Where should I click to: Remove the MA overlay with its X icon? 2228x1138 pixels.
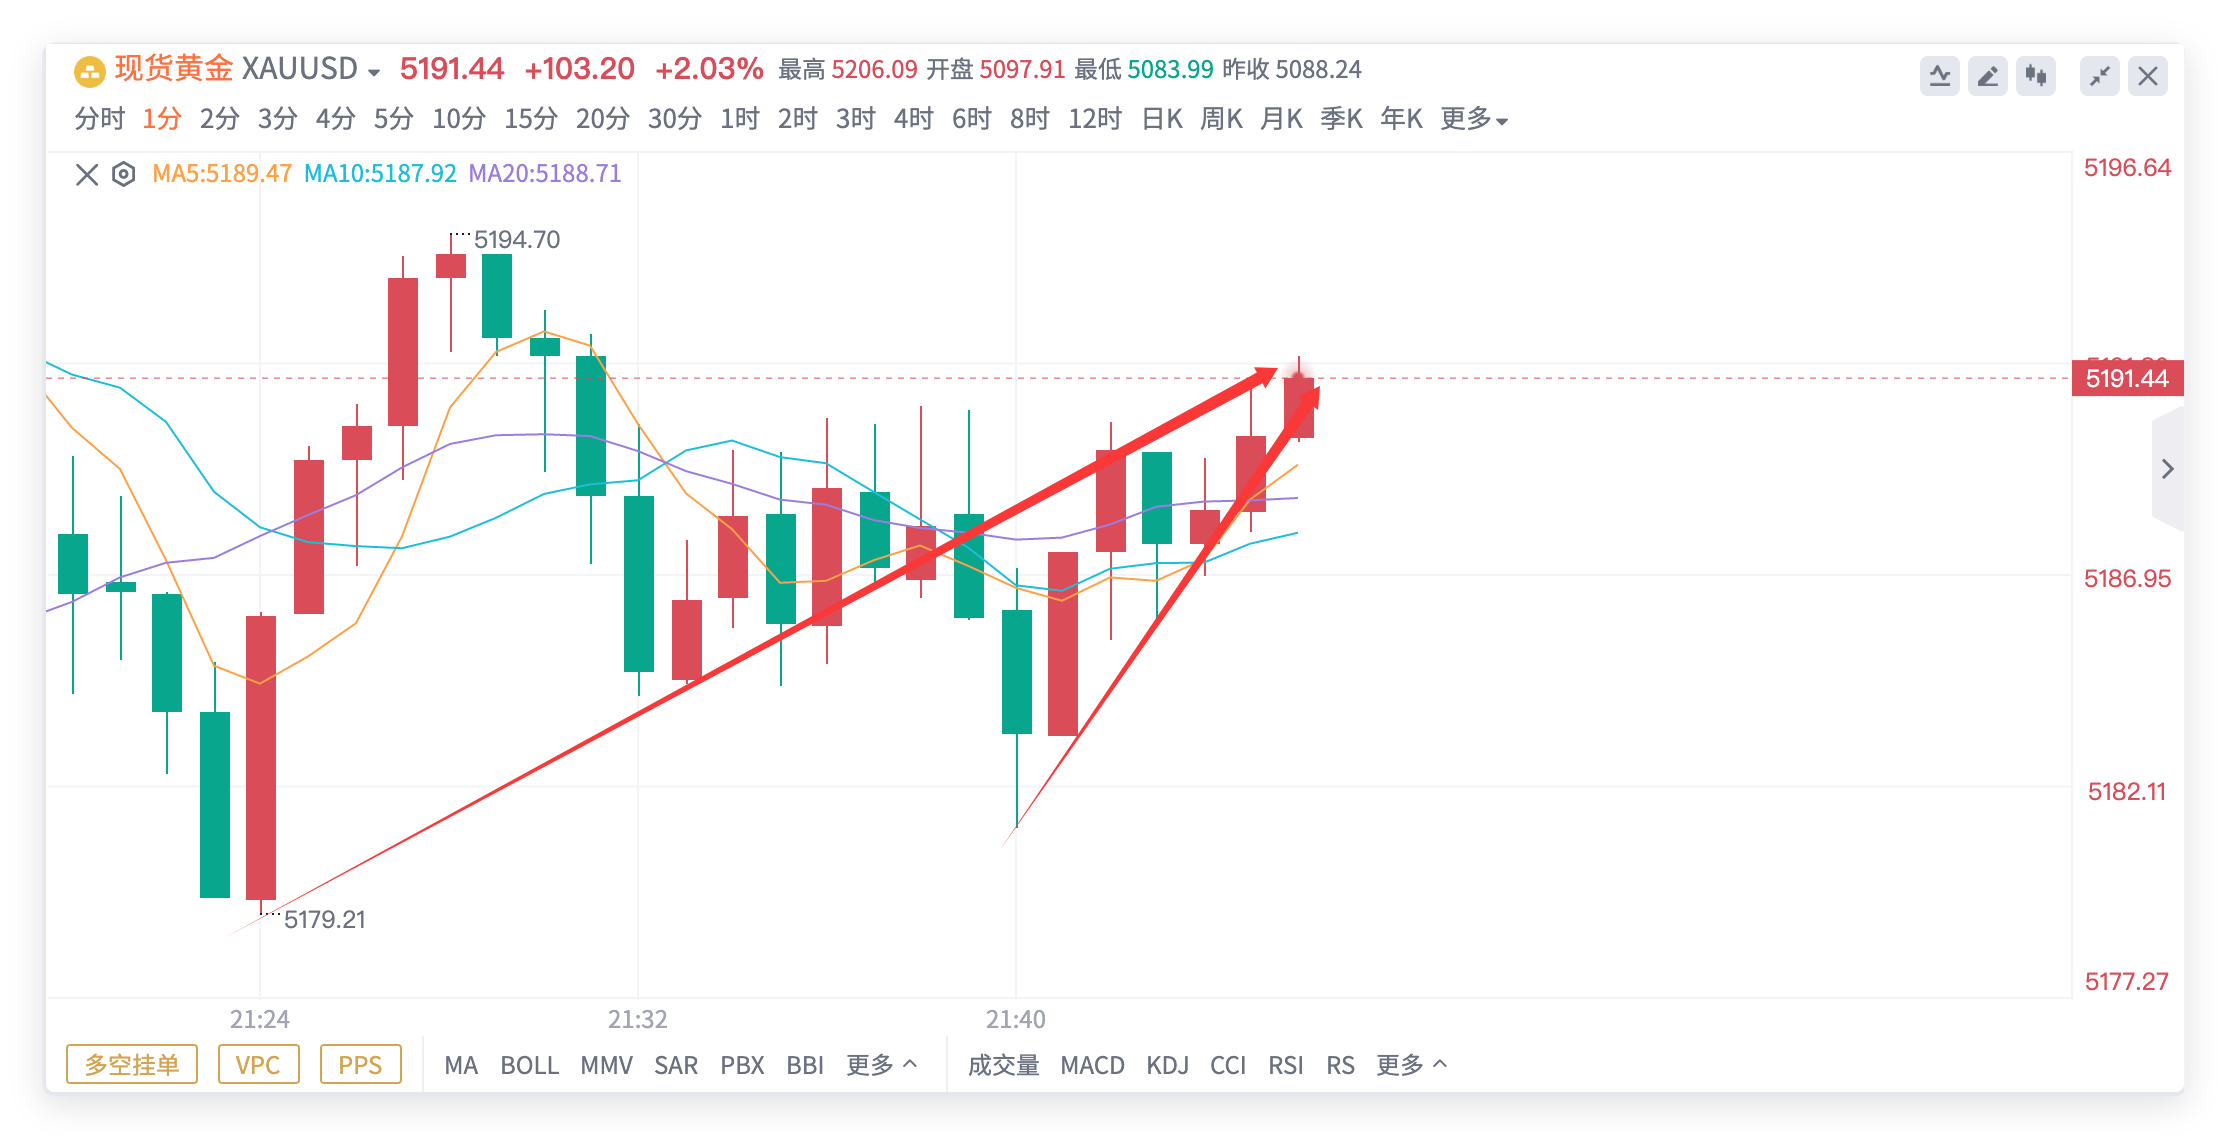[86, 174]
